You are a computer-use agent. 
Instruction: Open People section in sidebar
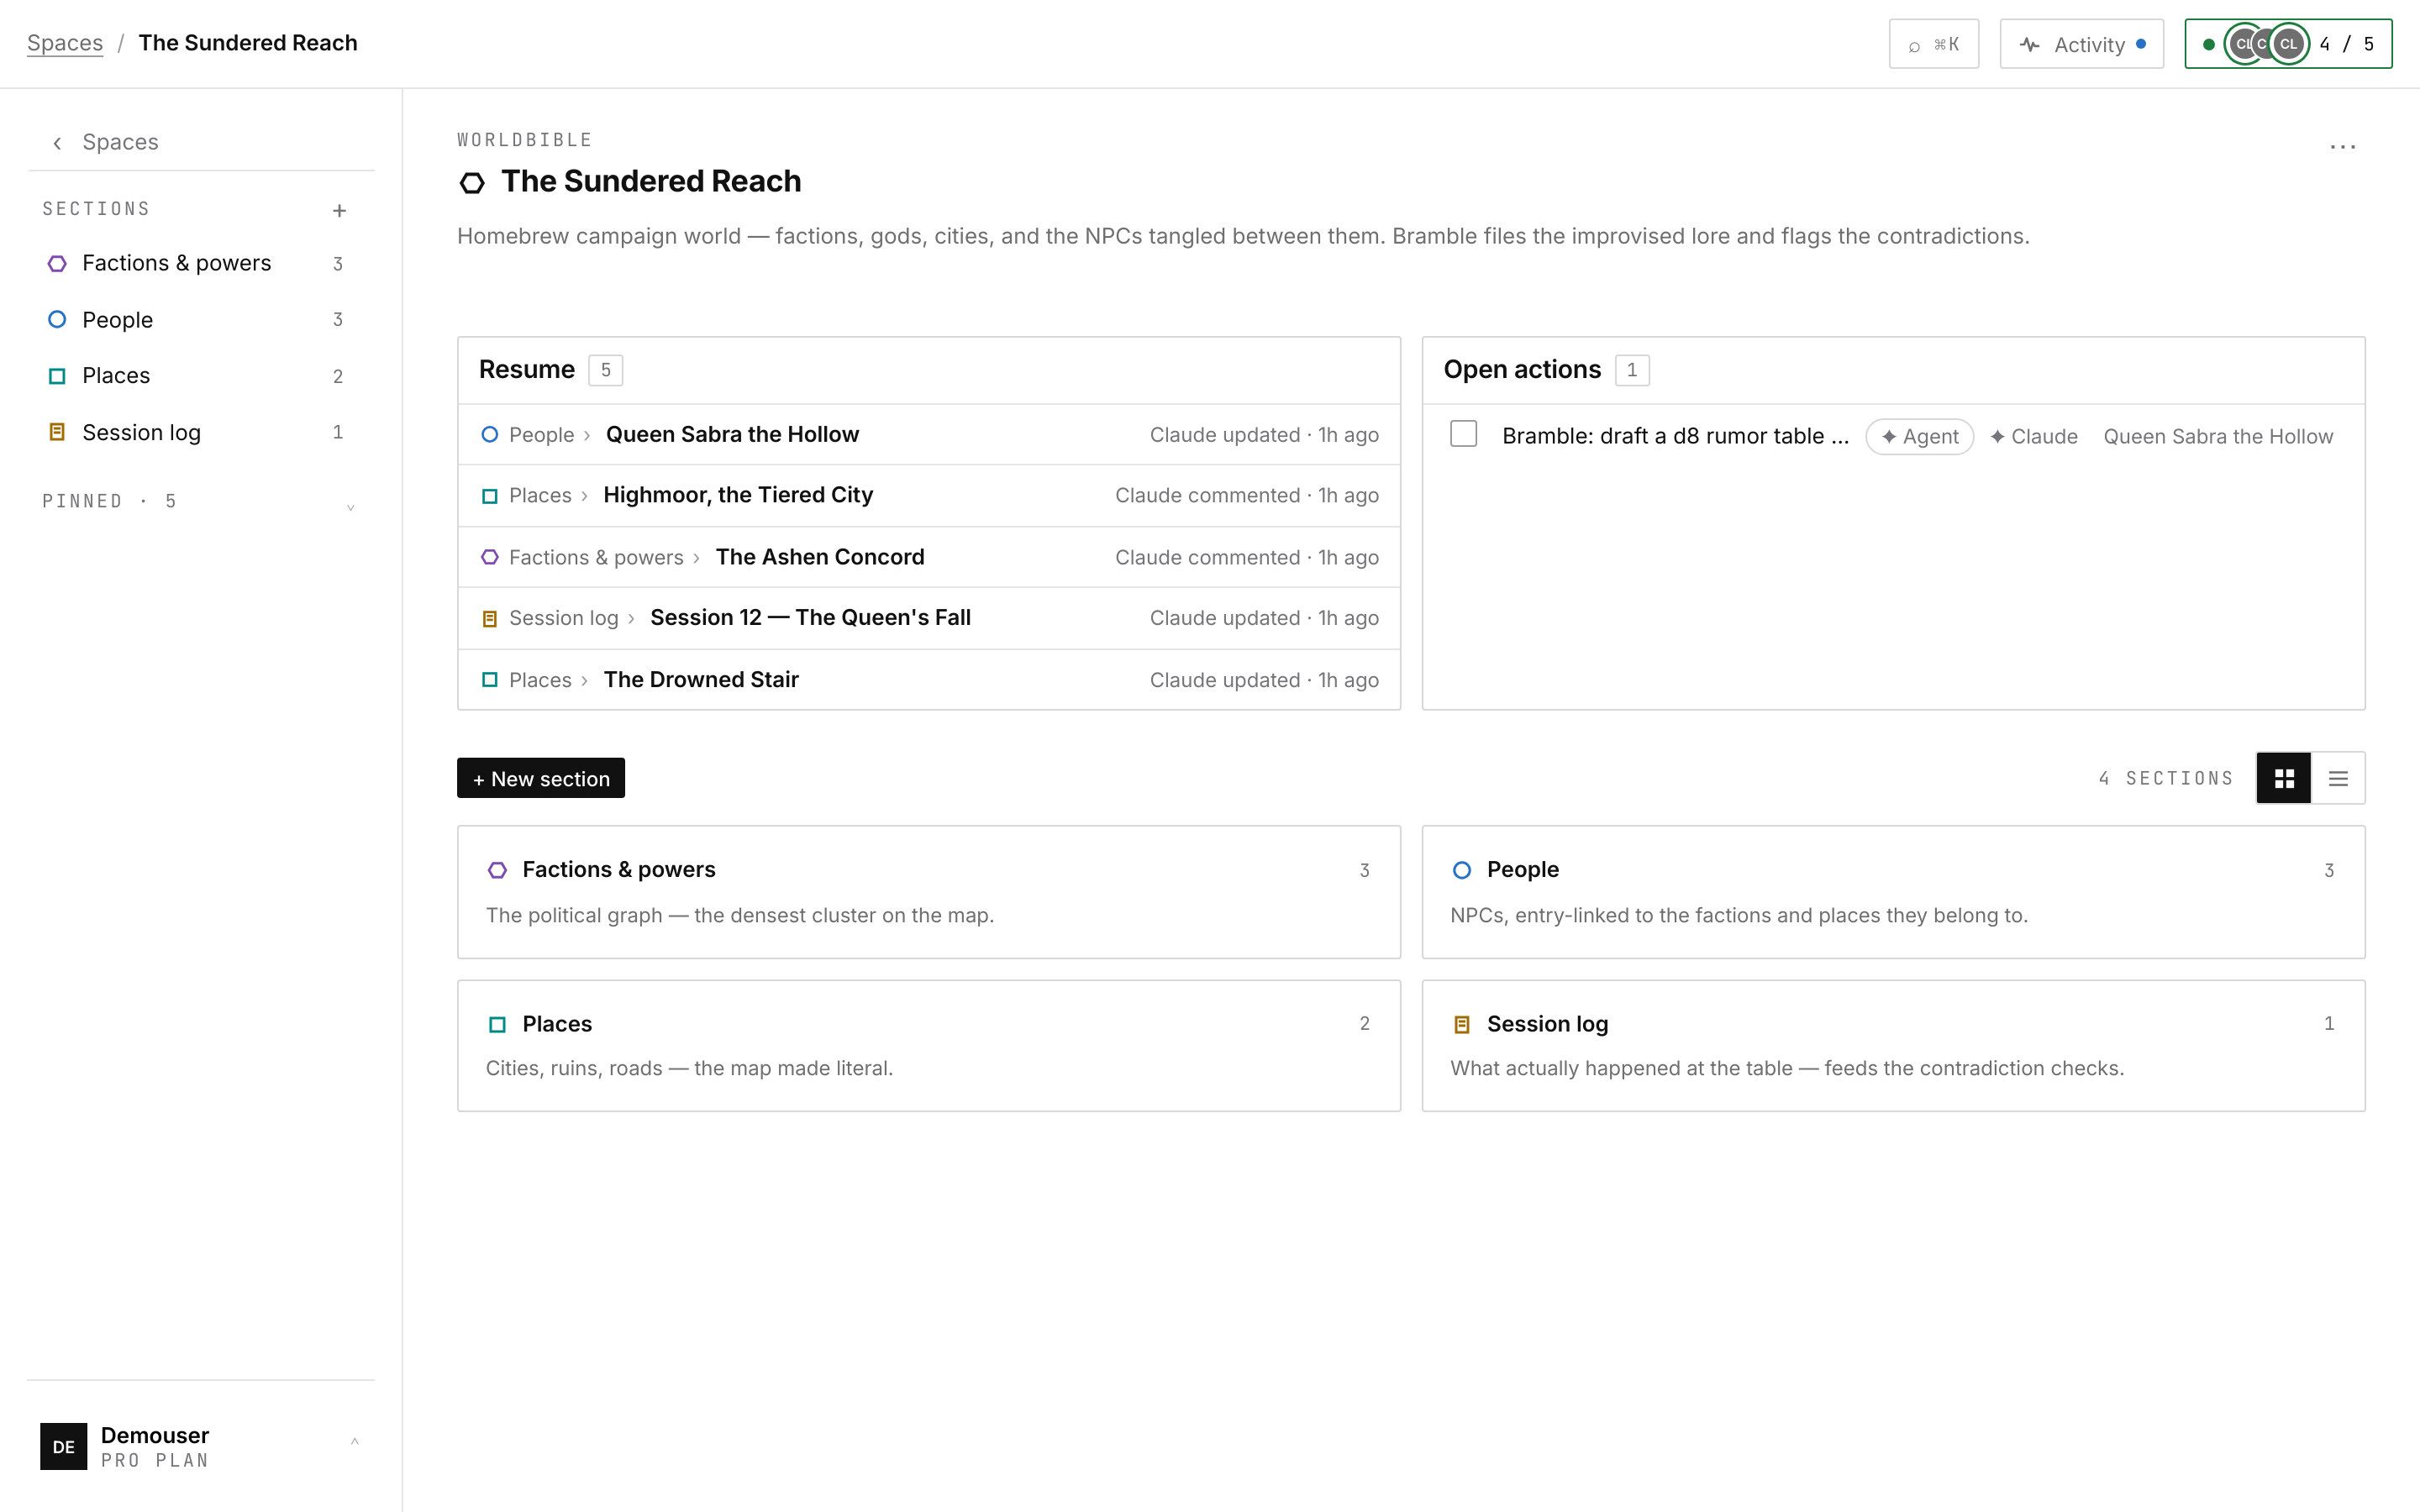(200, 319)
